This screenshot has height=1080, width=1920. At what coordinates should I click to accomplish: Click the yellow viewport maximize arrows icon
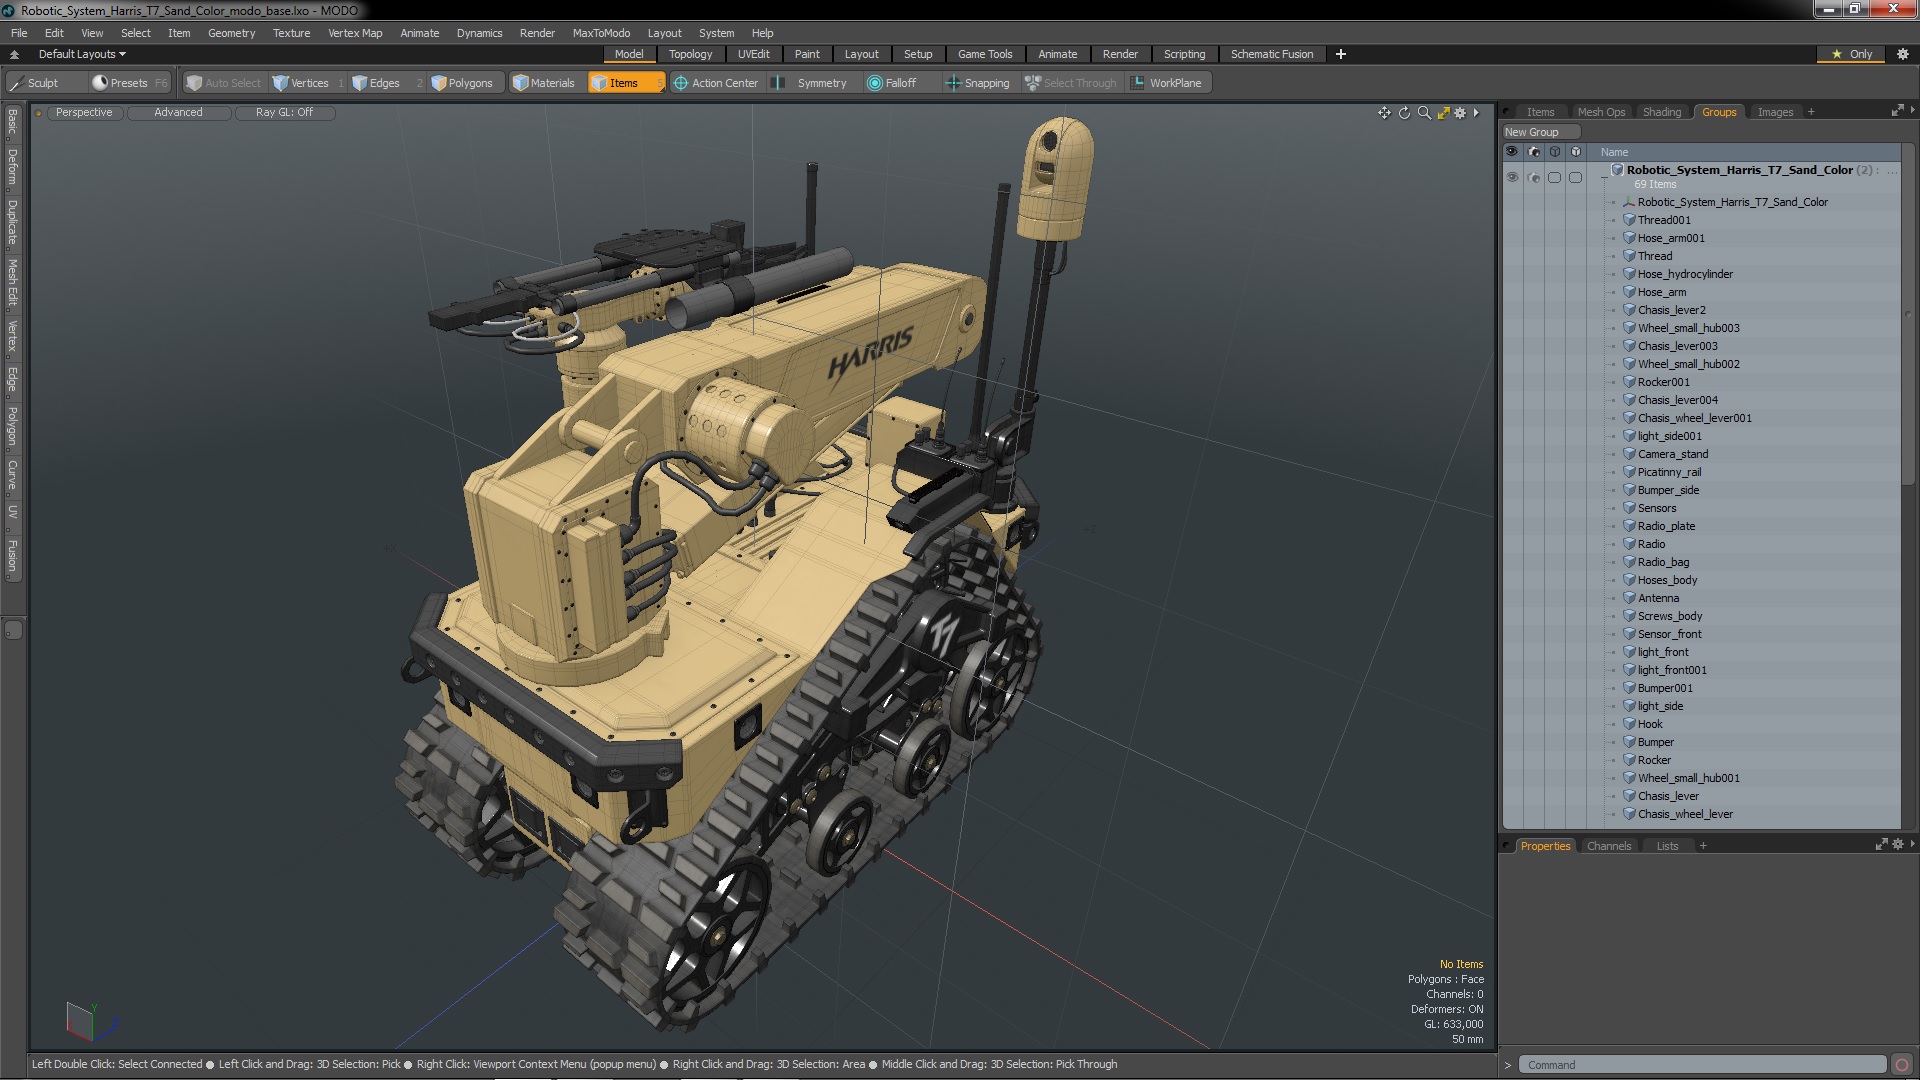pyautogui.click(x=1443, y=113)
